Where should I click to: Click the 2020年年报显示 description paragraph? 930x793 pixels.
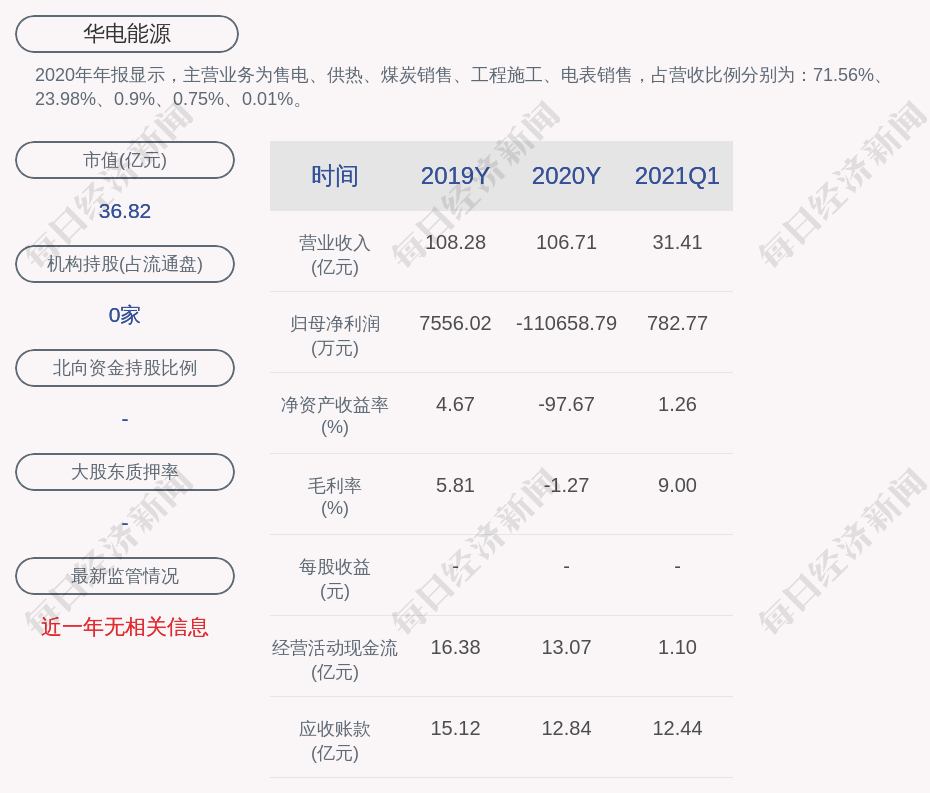tap(460, 87)
